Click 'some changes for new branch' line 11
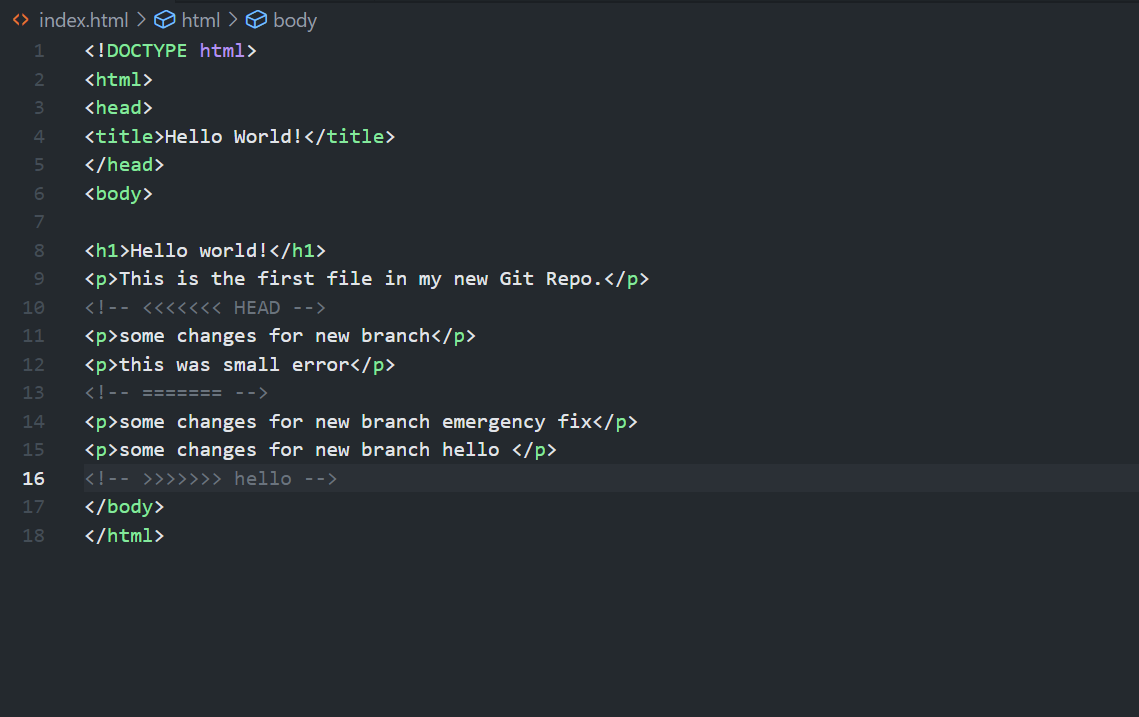1139x717 pixels. tap(280, 336)
